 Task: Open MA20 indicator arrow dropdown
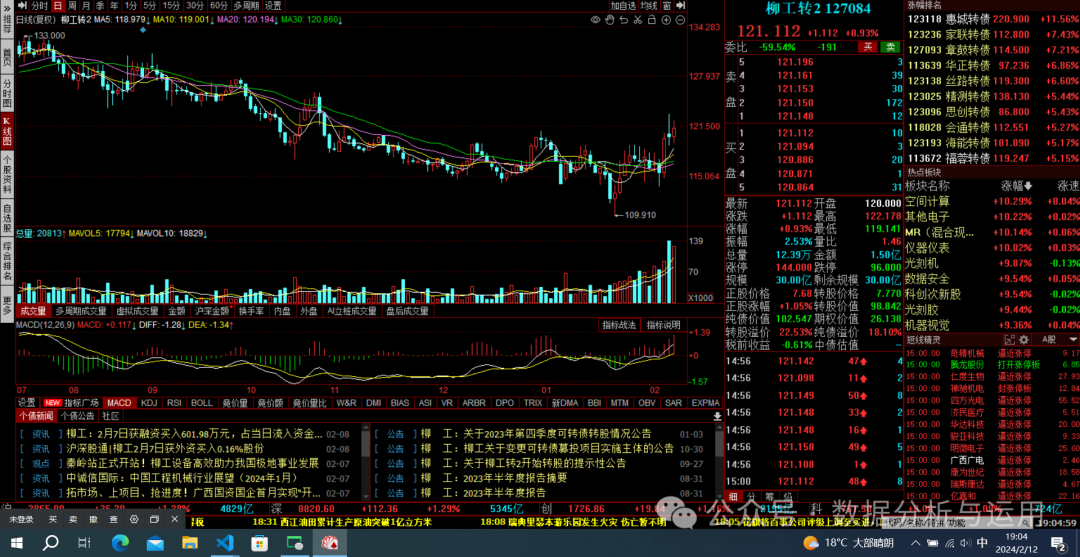coord(276,20)
